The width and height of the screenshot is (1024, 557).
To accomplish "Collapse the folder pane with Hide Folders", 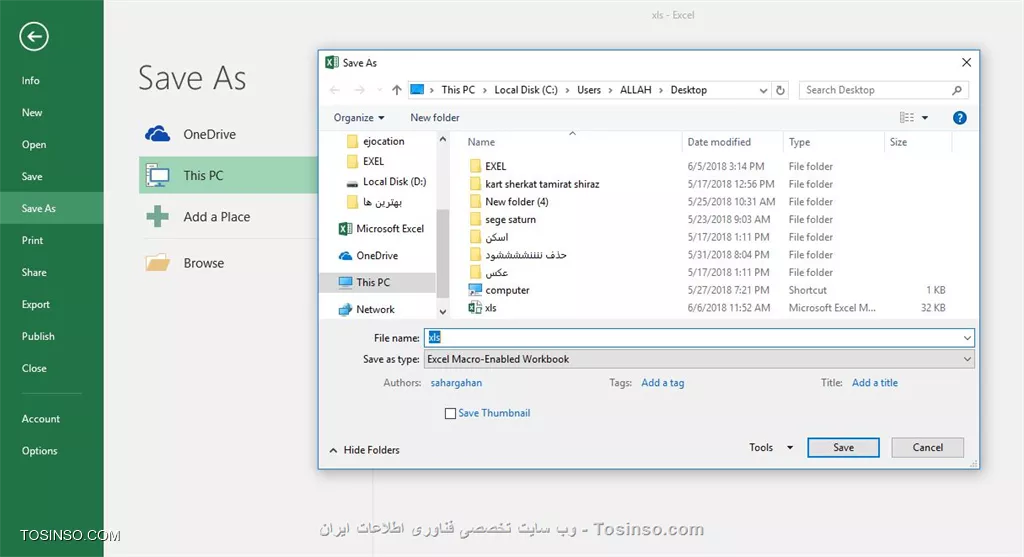I will tap(364, 450).
